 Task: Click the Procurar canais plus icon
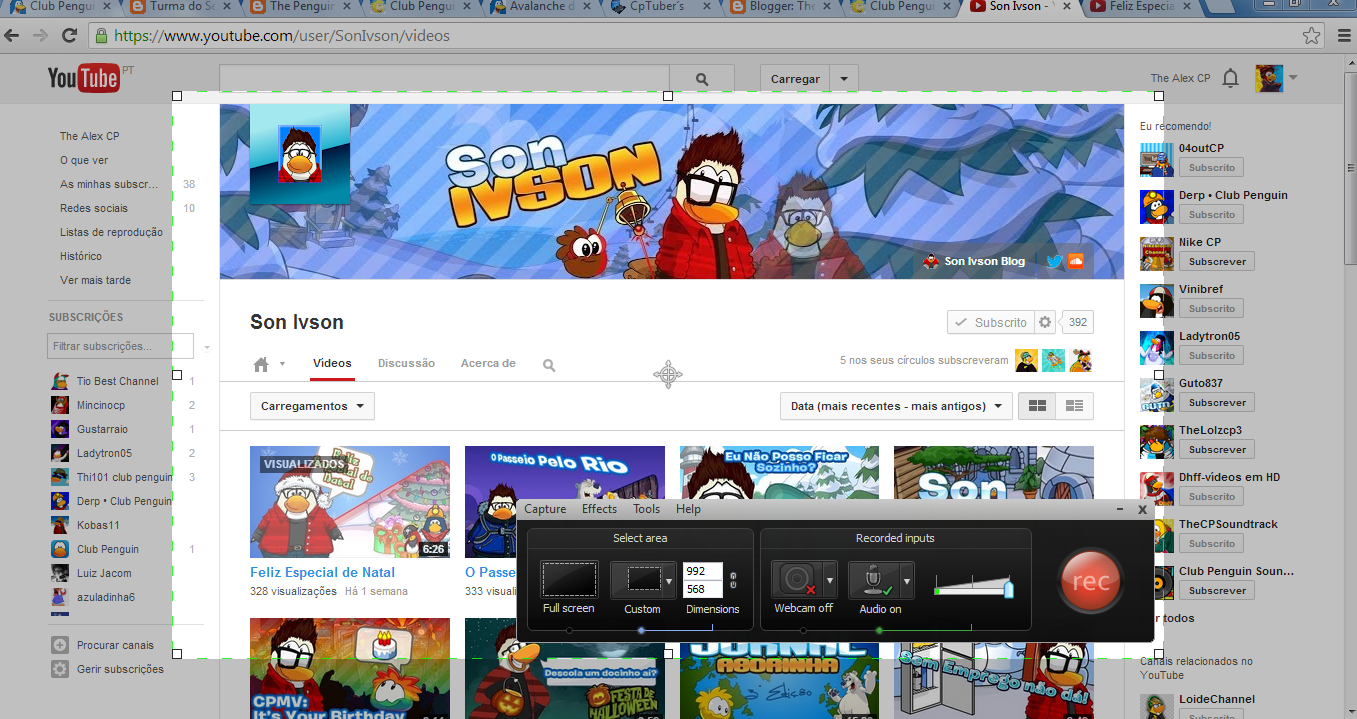click(60, 645)
